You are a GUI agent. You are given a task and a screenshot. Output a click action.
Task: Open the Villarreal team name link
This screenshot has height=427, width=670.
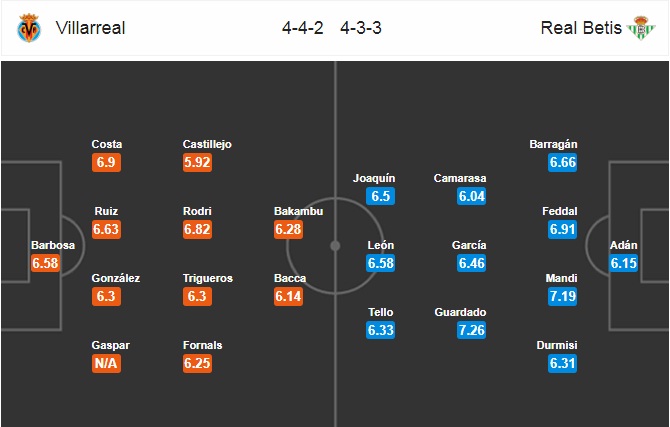(x=90, y=28)
